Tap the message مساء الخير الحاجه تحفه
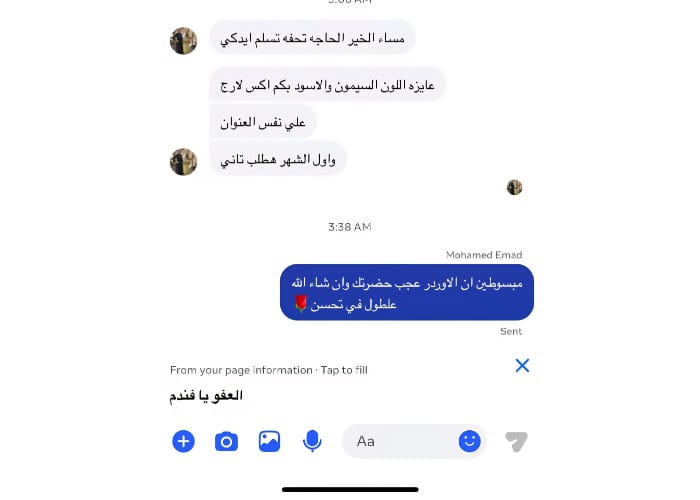 pos(312,38)
